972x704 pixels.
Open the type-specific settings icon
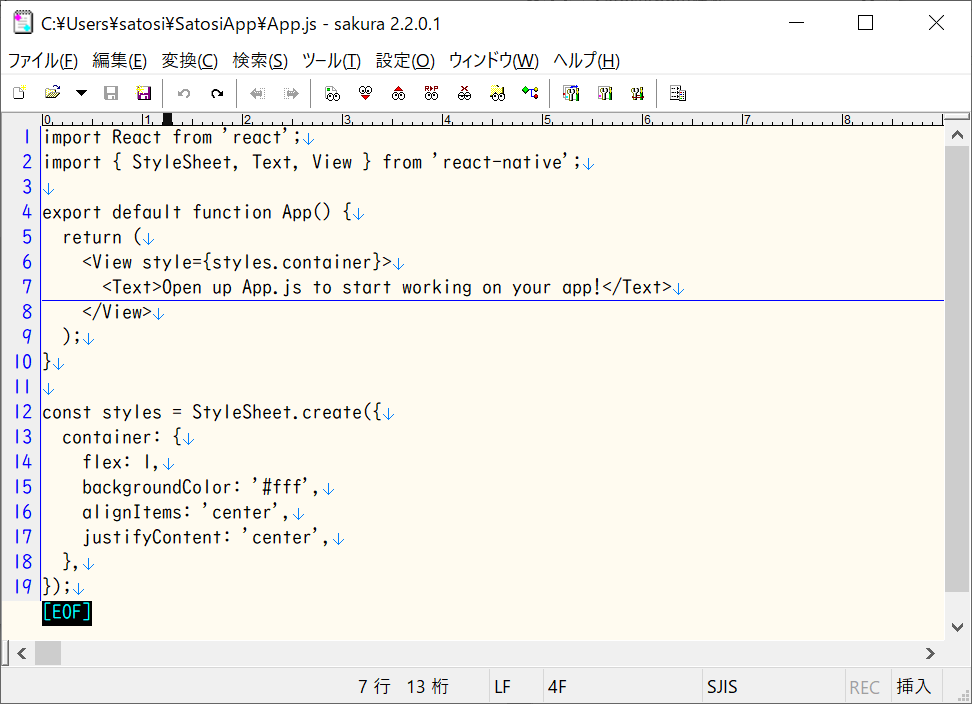pos(605,93)
